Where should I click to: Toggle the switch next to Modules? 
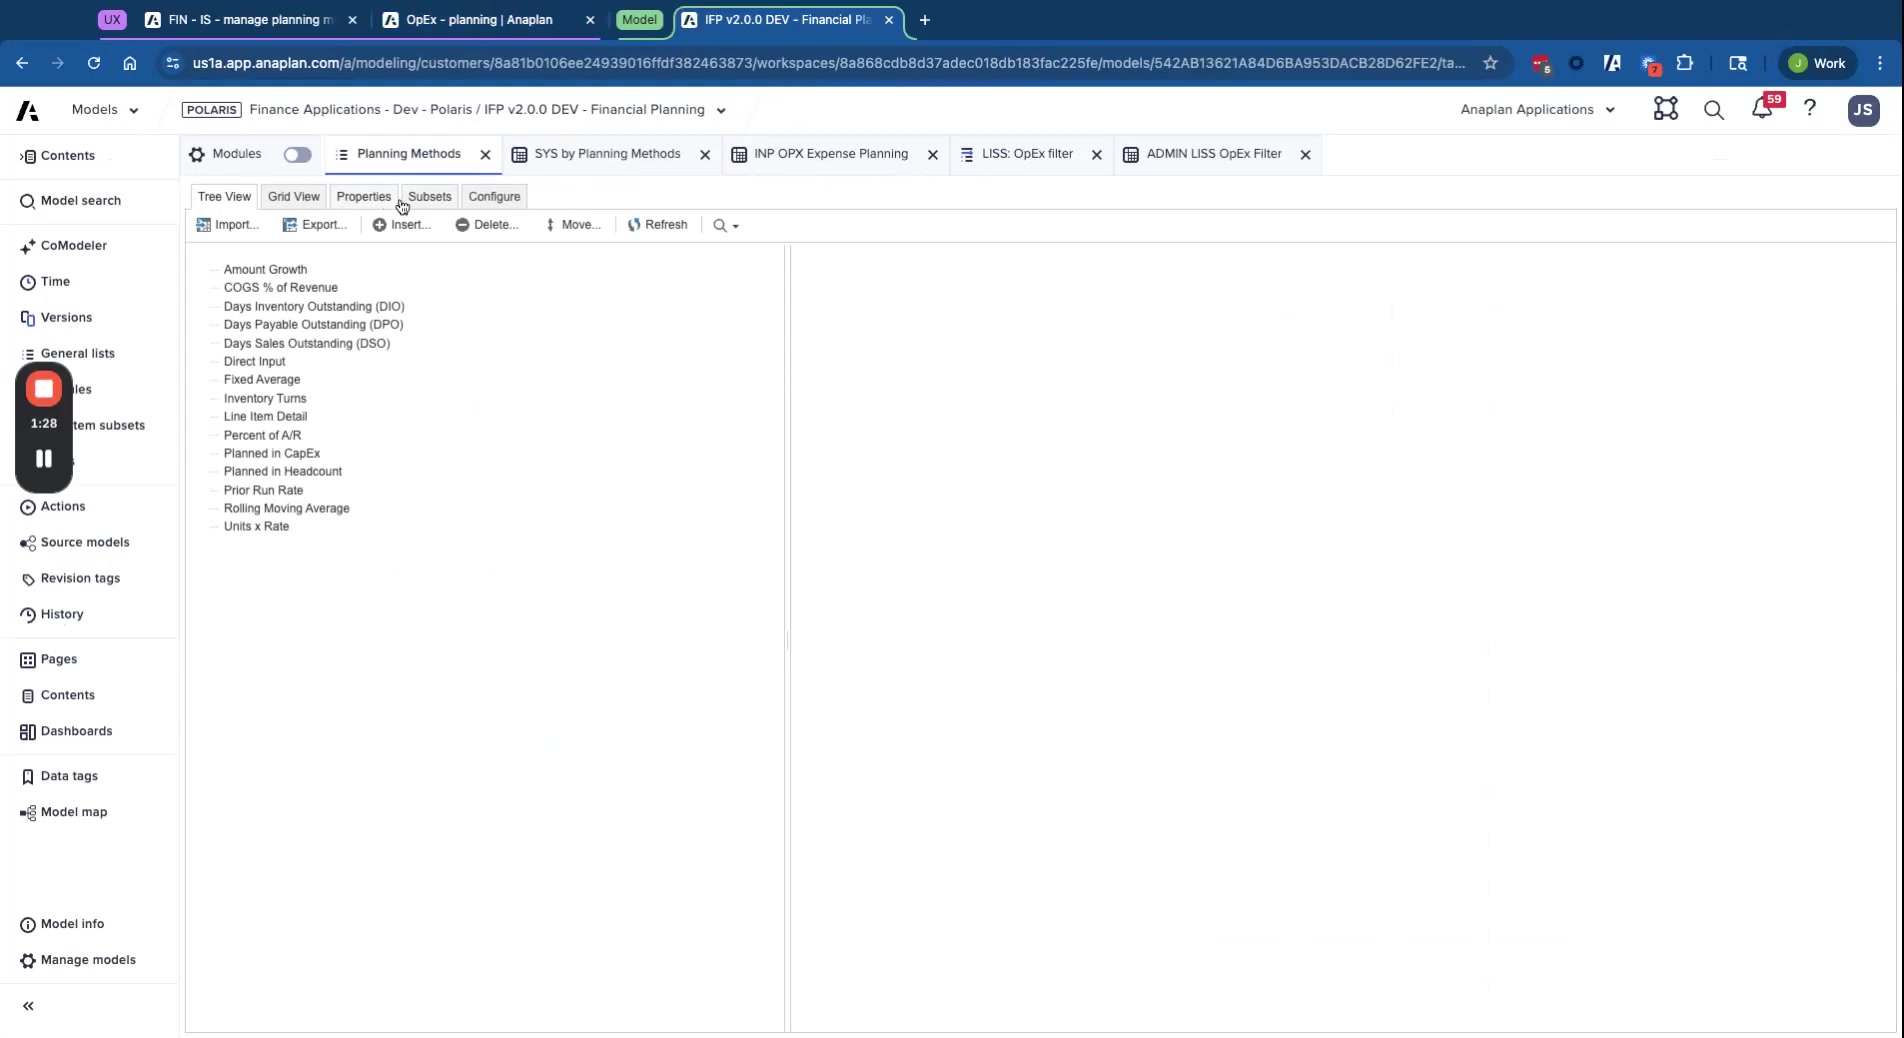click(x=297, y=155)
